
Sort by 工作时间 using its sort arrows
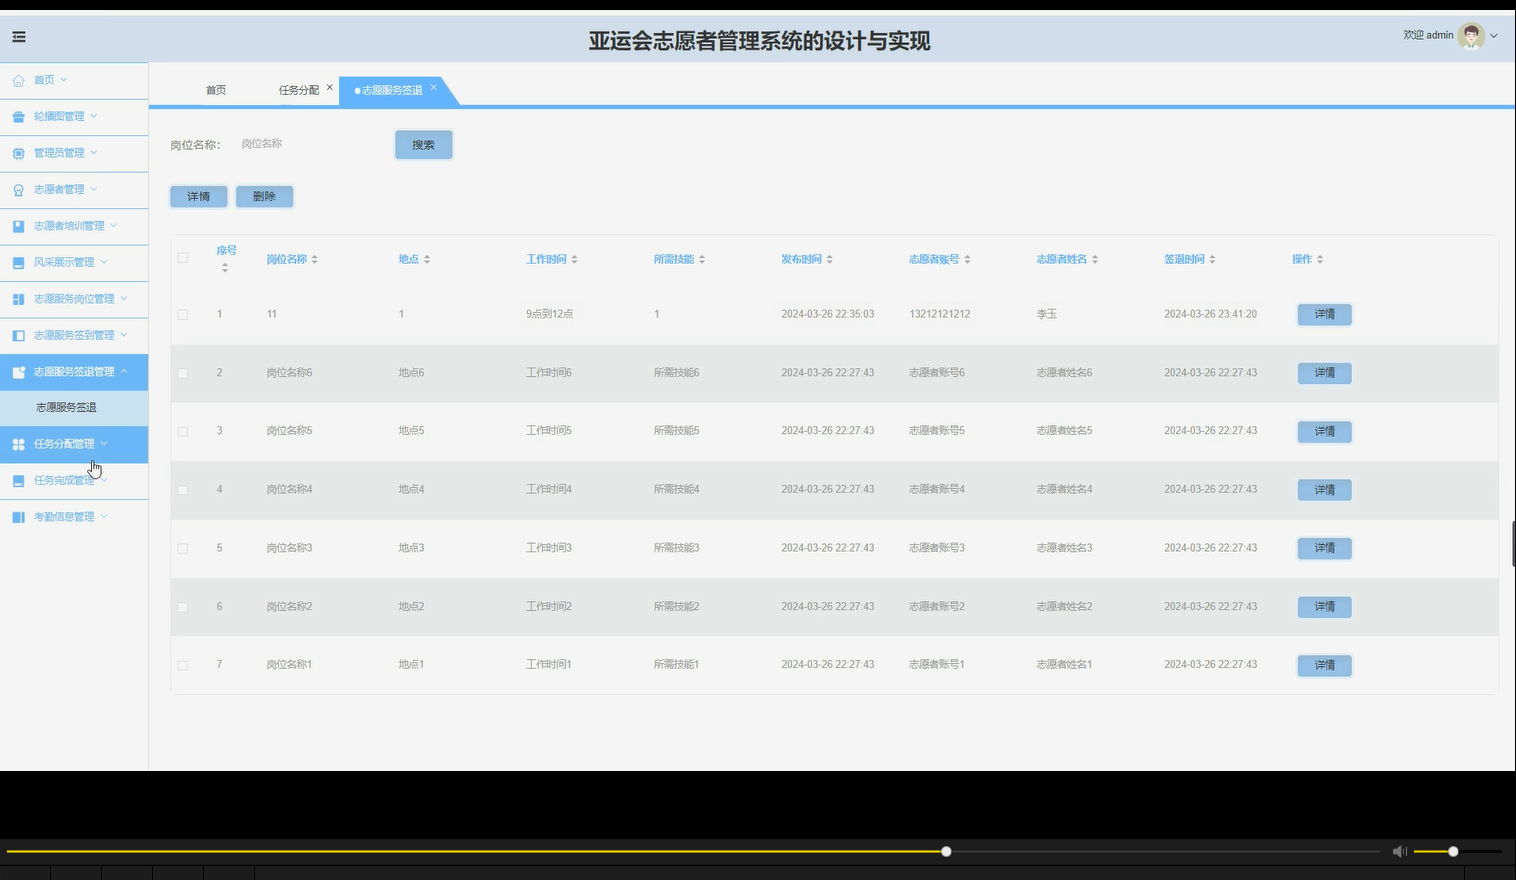[574, 259]
